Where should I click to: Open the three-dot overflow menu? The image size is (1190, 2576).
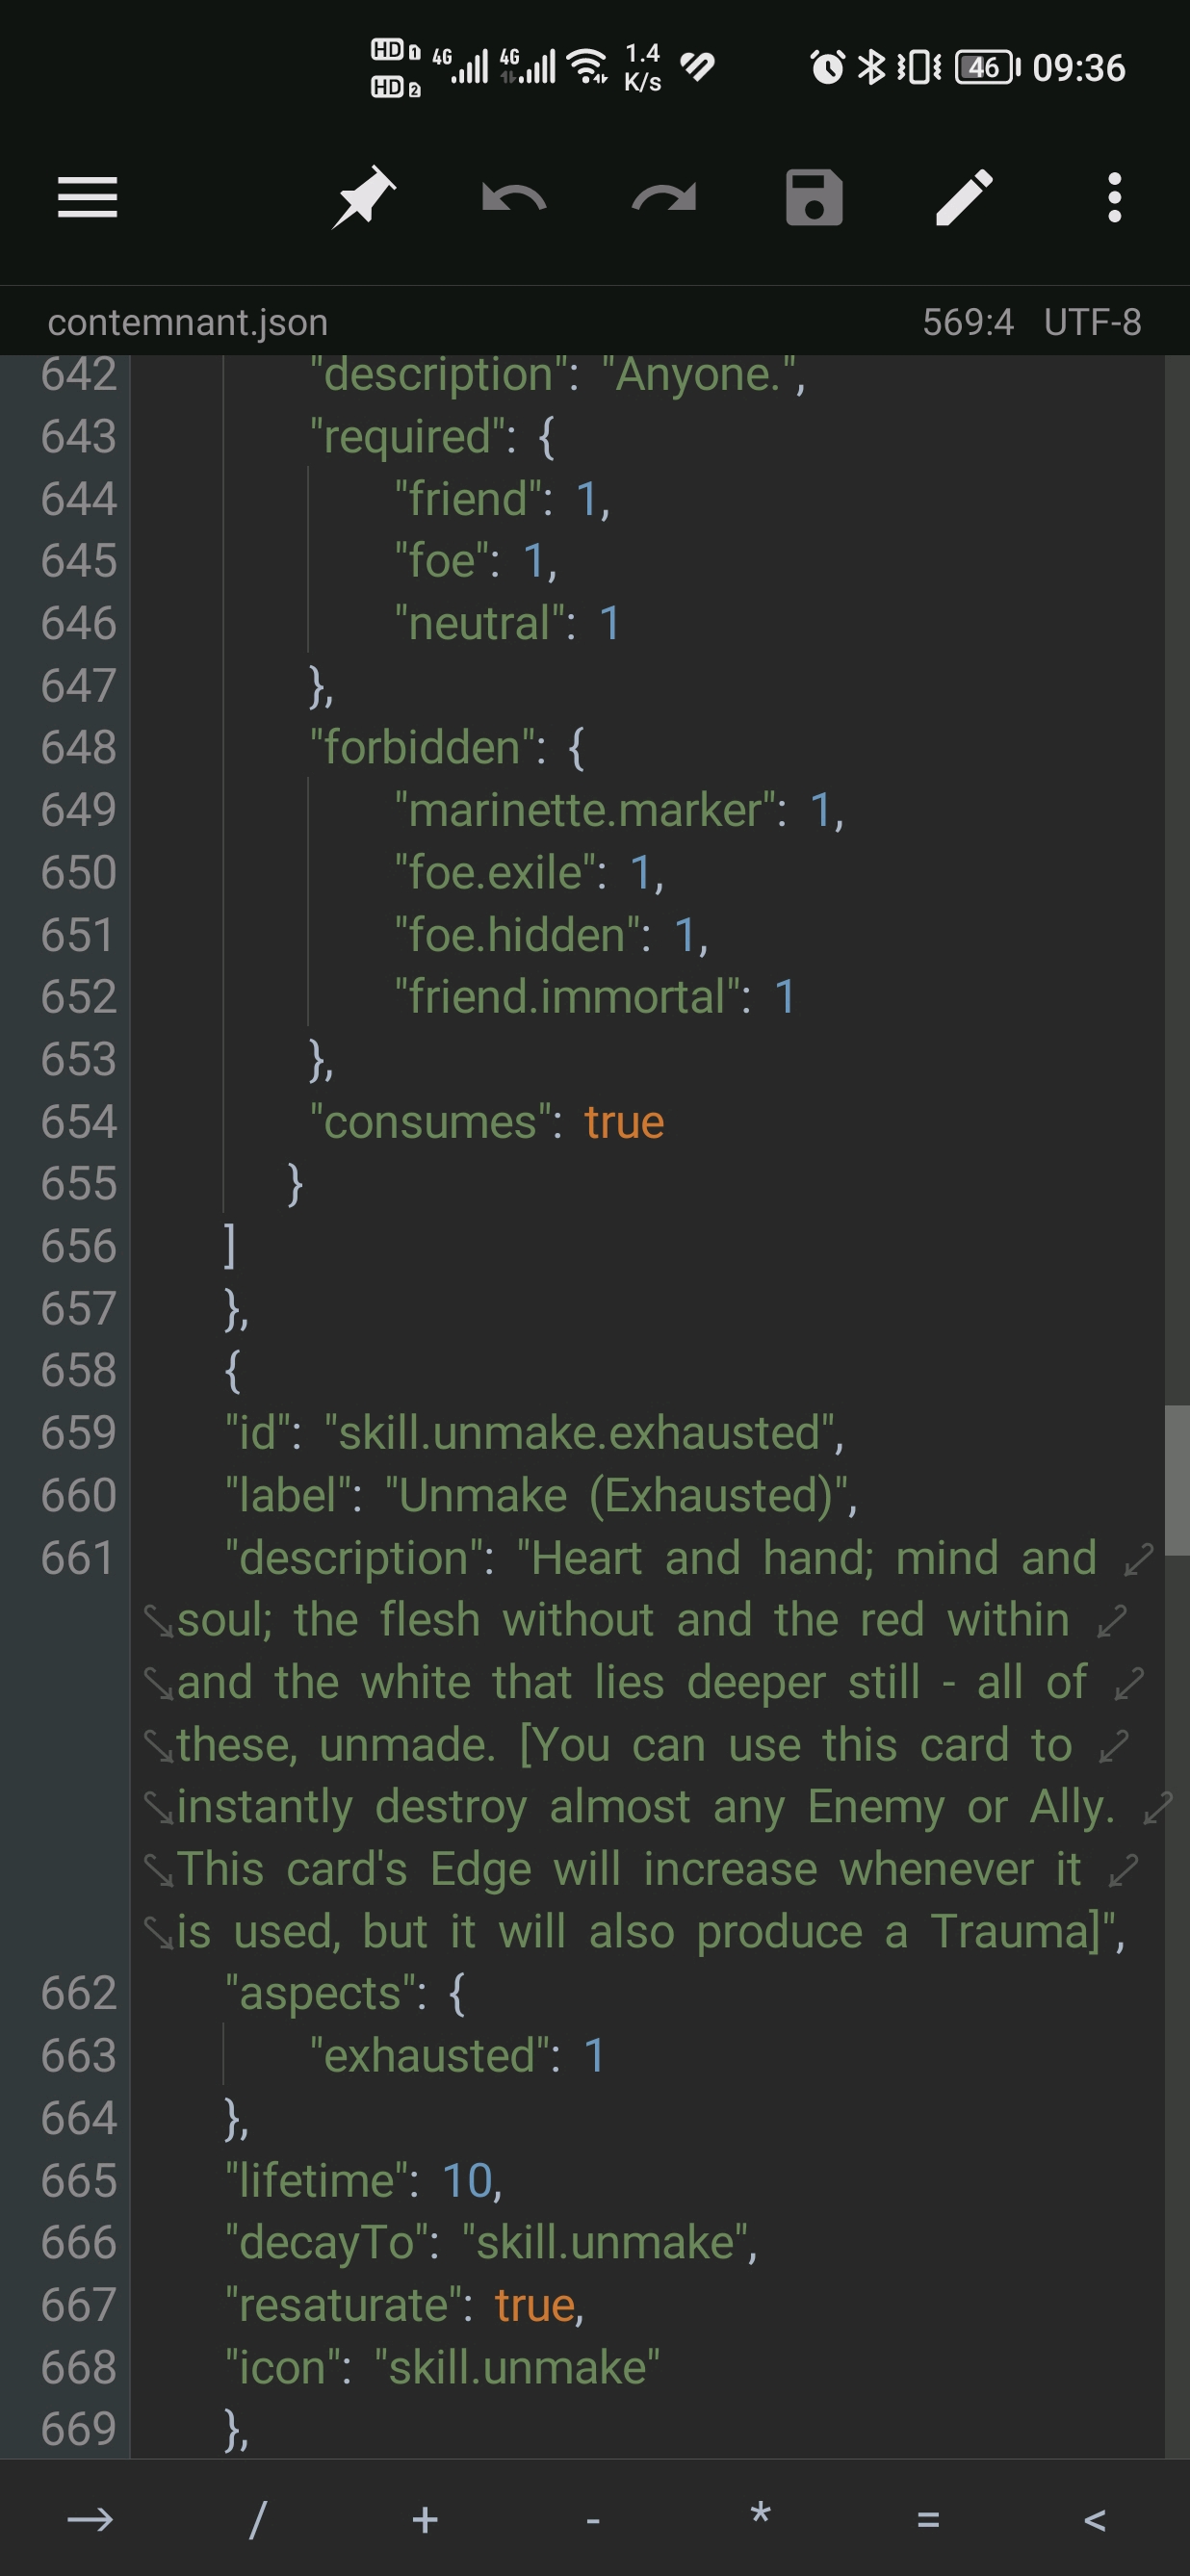click(x=1114, y=197)
